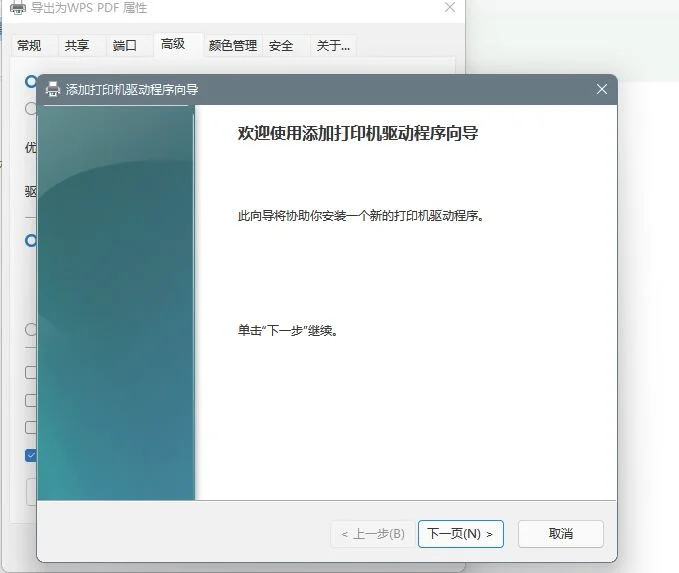Click the 上一步(B) back button

371,533
